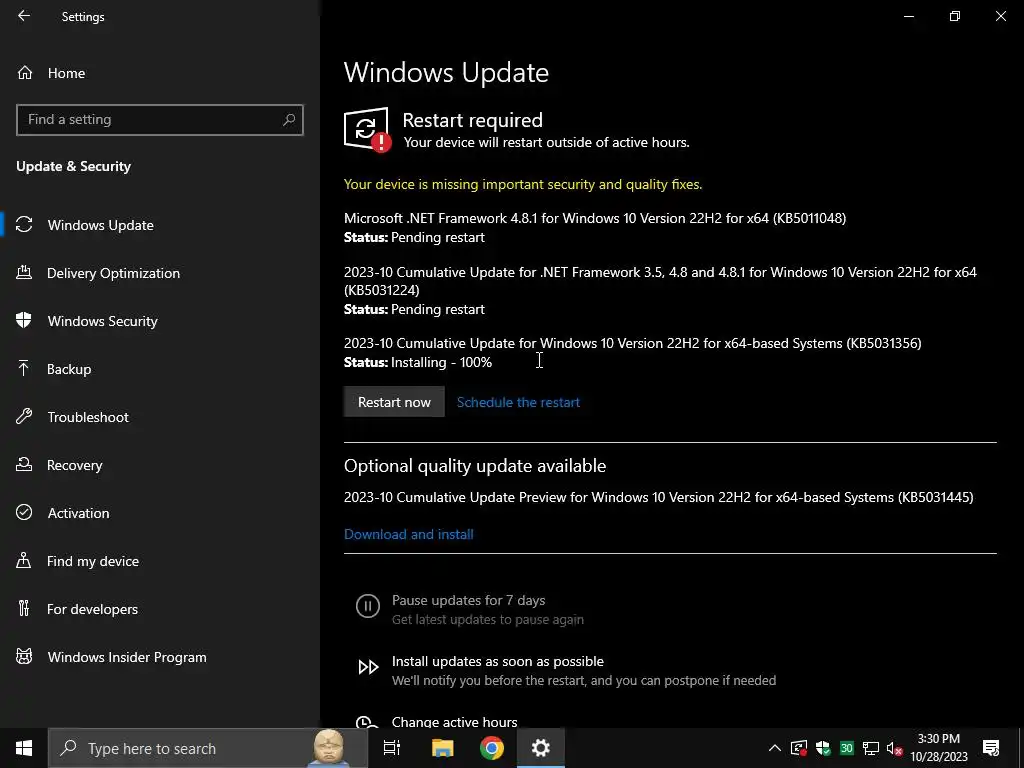Click the pause icon beside Pause updates

368,606
